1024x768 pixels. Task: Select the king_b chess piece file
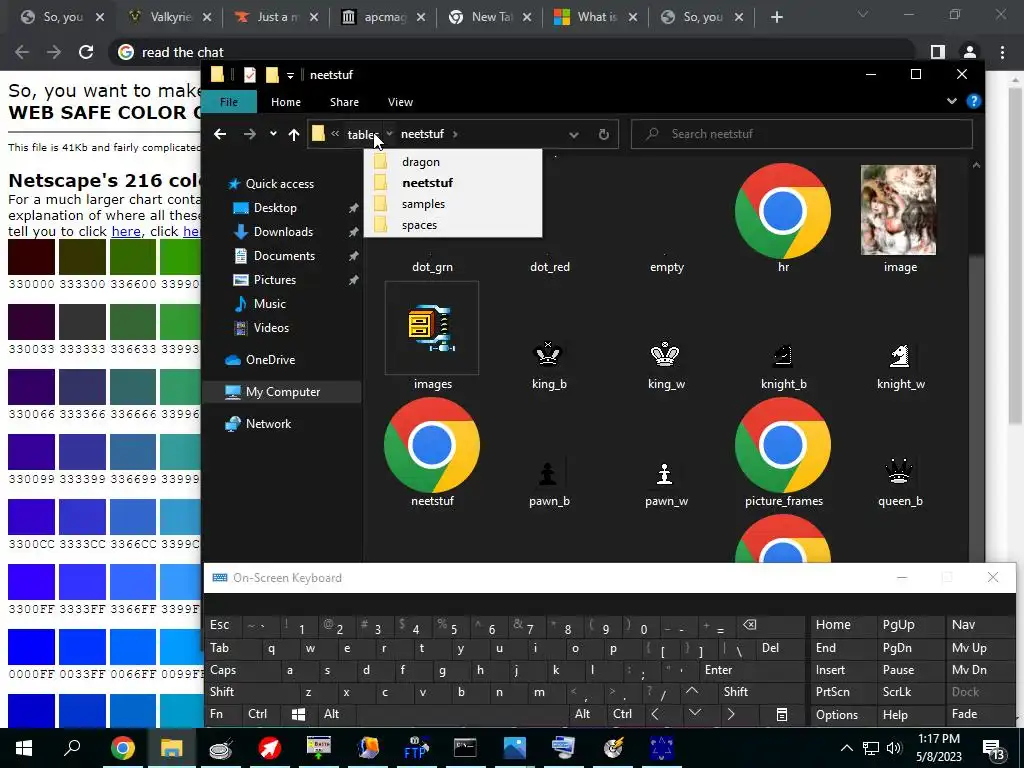(x=548, y=354)
